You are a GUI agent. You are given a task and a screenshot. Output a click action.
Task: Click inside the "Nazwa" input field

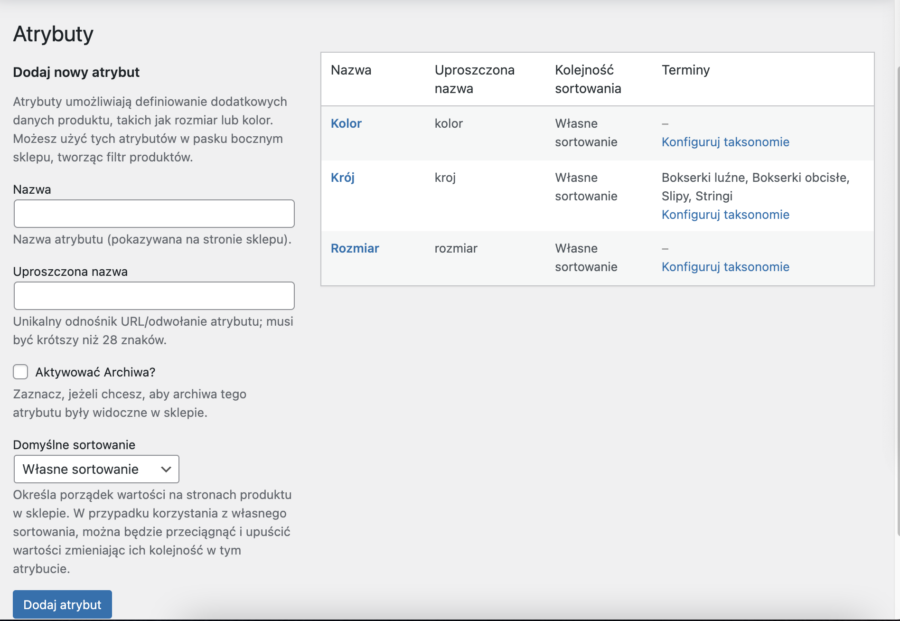(153, 213)
